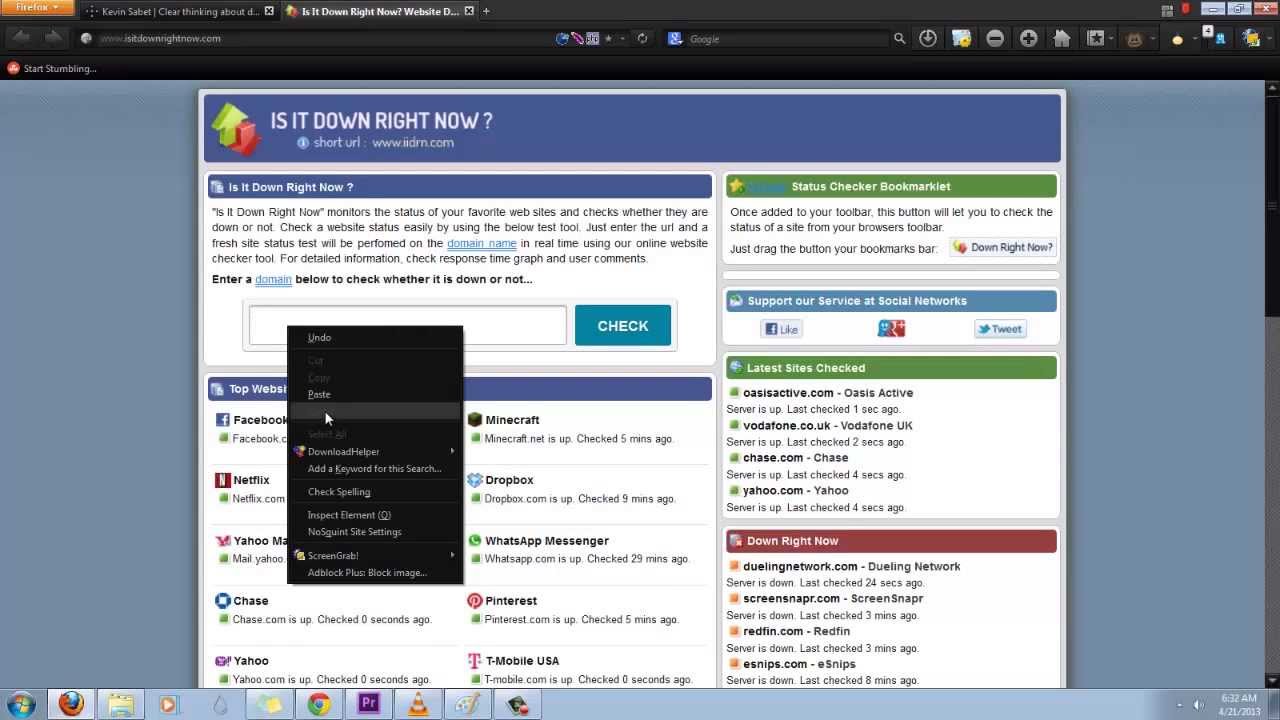Open the Yahoo link in Top Websites
Viewport: 1280px width, 720px height.
click(250, 661)
